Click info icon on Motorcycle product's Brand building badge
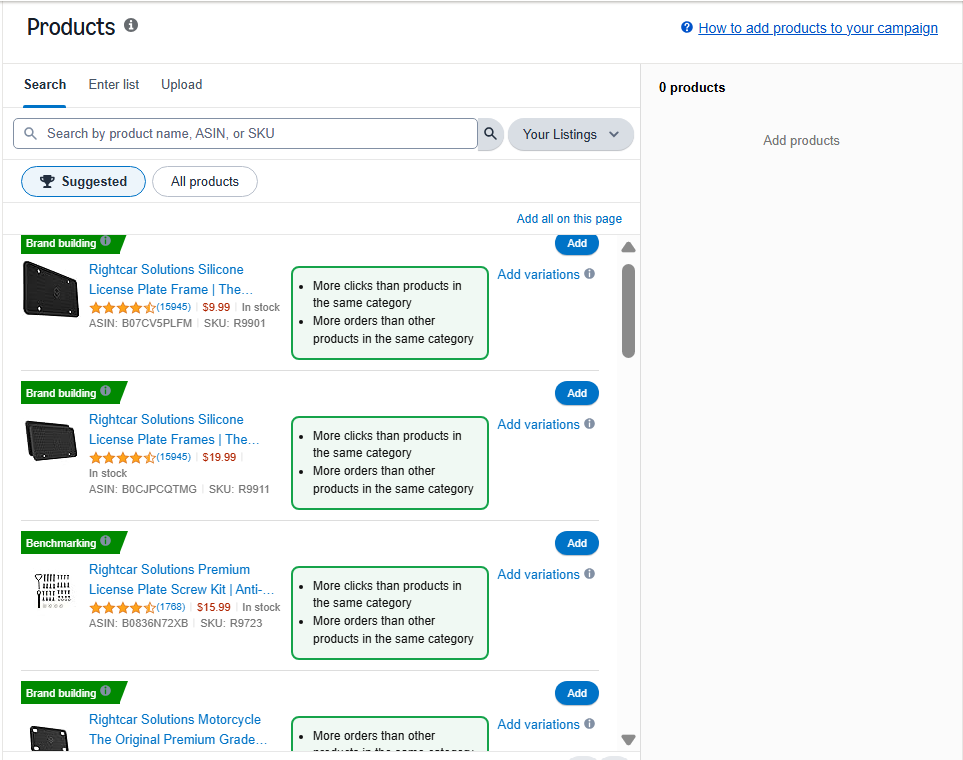This screenshot has height=760, width=963. tap(106, 691)
